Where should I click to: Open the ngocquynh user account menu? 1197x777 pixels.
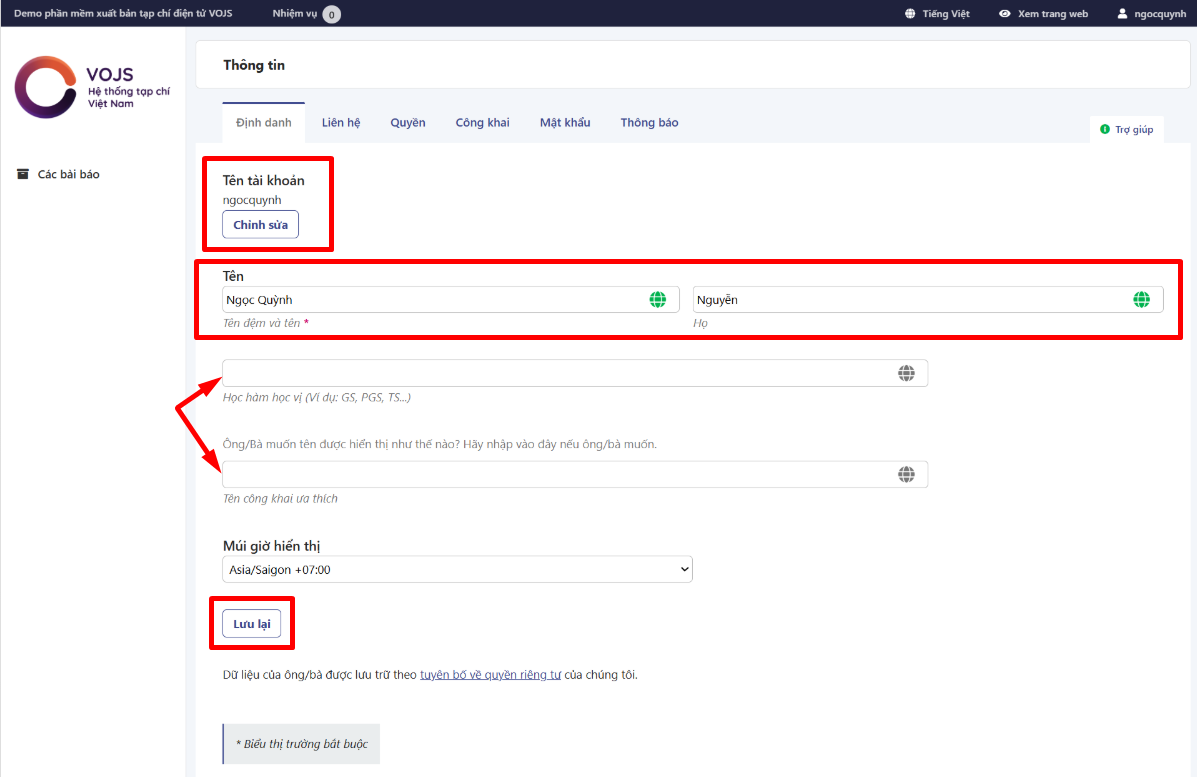1151,14
